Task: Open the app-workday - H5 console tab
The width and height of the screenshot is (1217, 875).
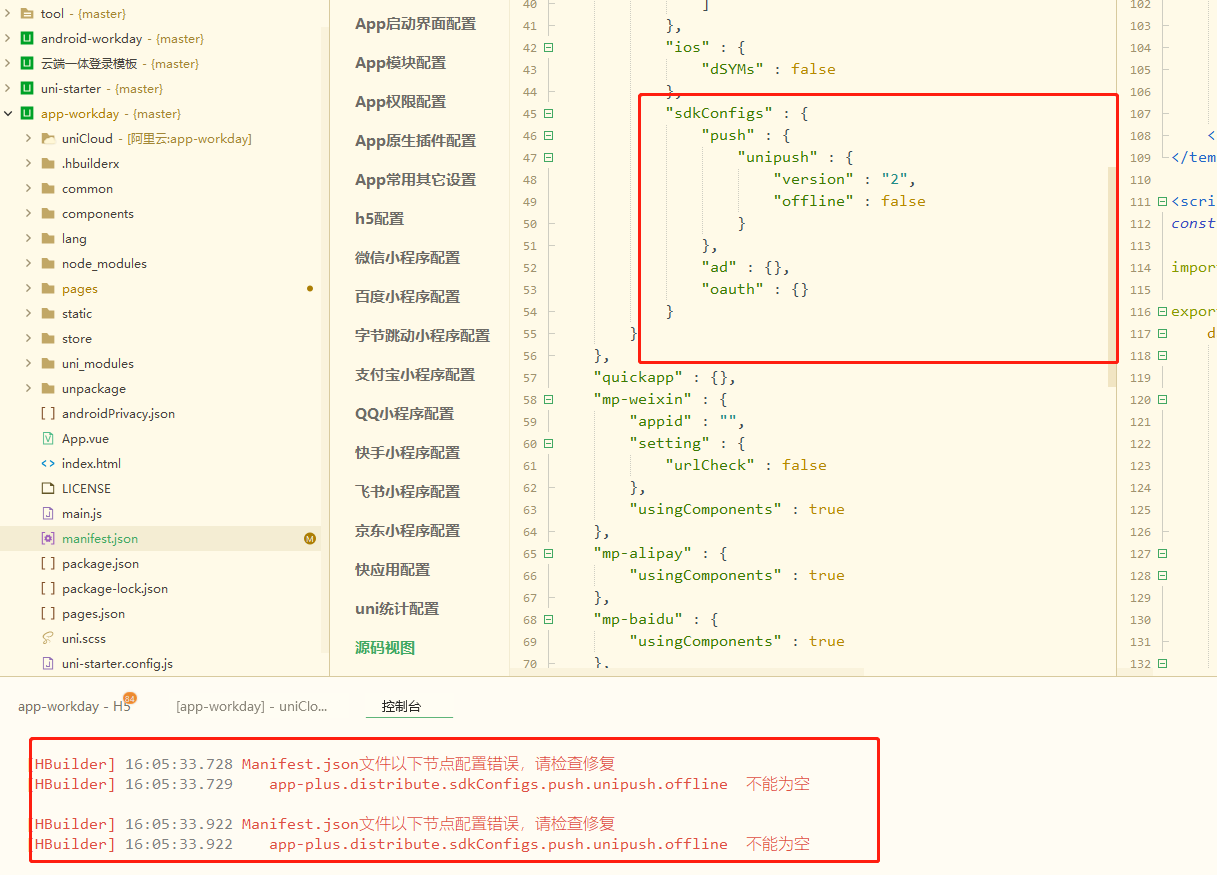Action: 74,706
